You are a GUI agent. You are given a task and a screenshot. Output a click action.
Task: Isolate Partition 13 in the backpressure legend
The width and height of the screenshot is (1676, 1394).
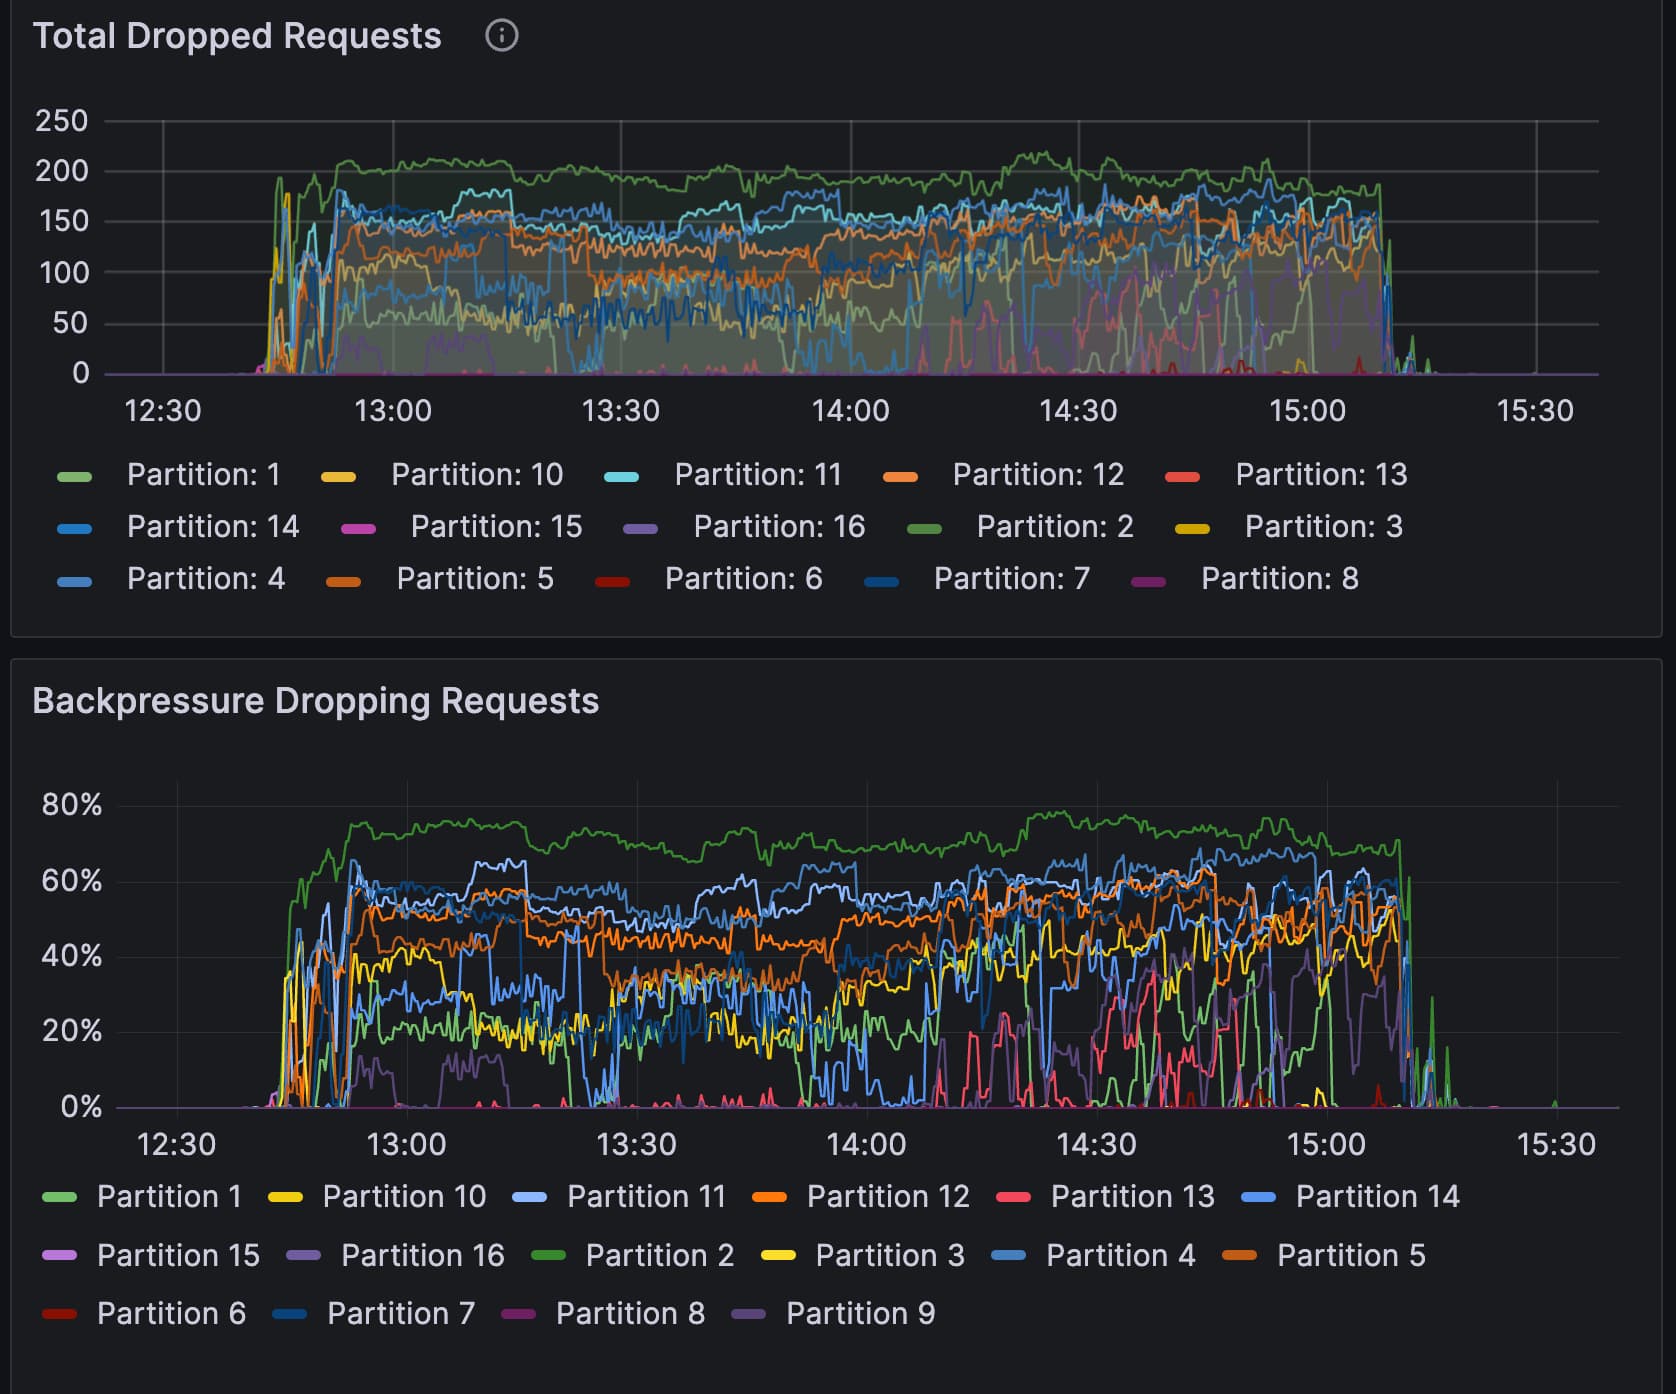click(1131, 1196)
